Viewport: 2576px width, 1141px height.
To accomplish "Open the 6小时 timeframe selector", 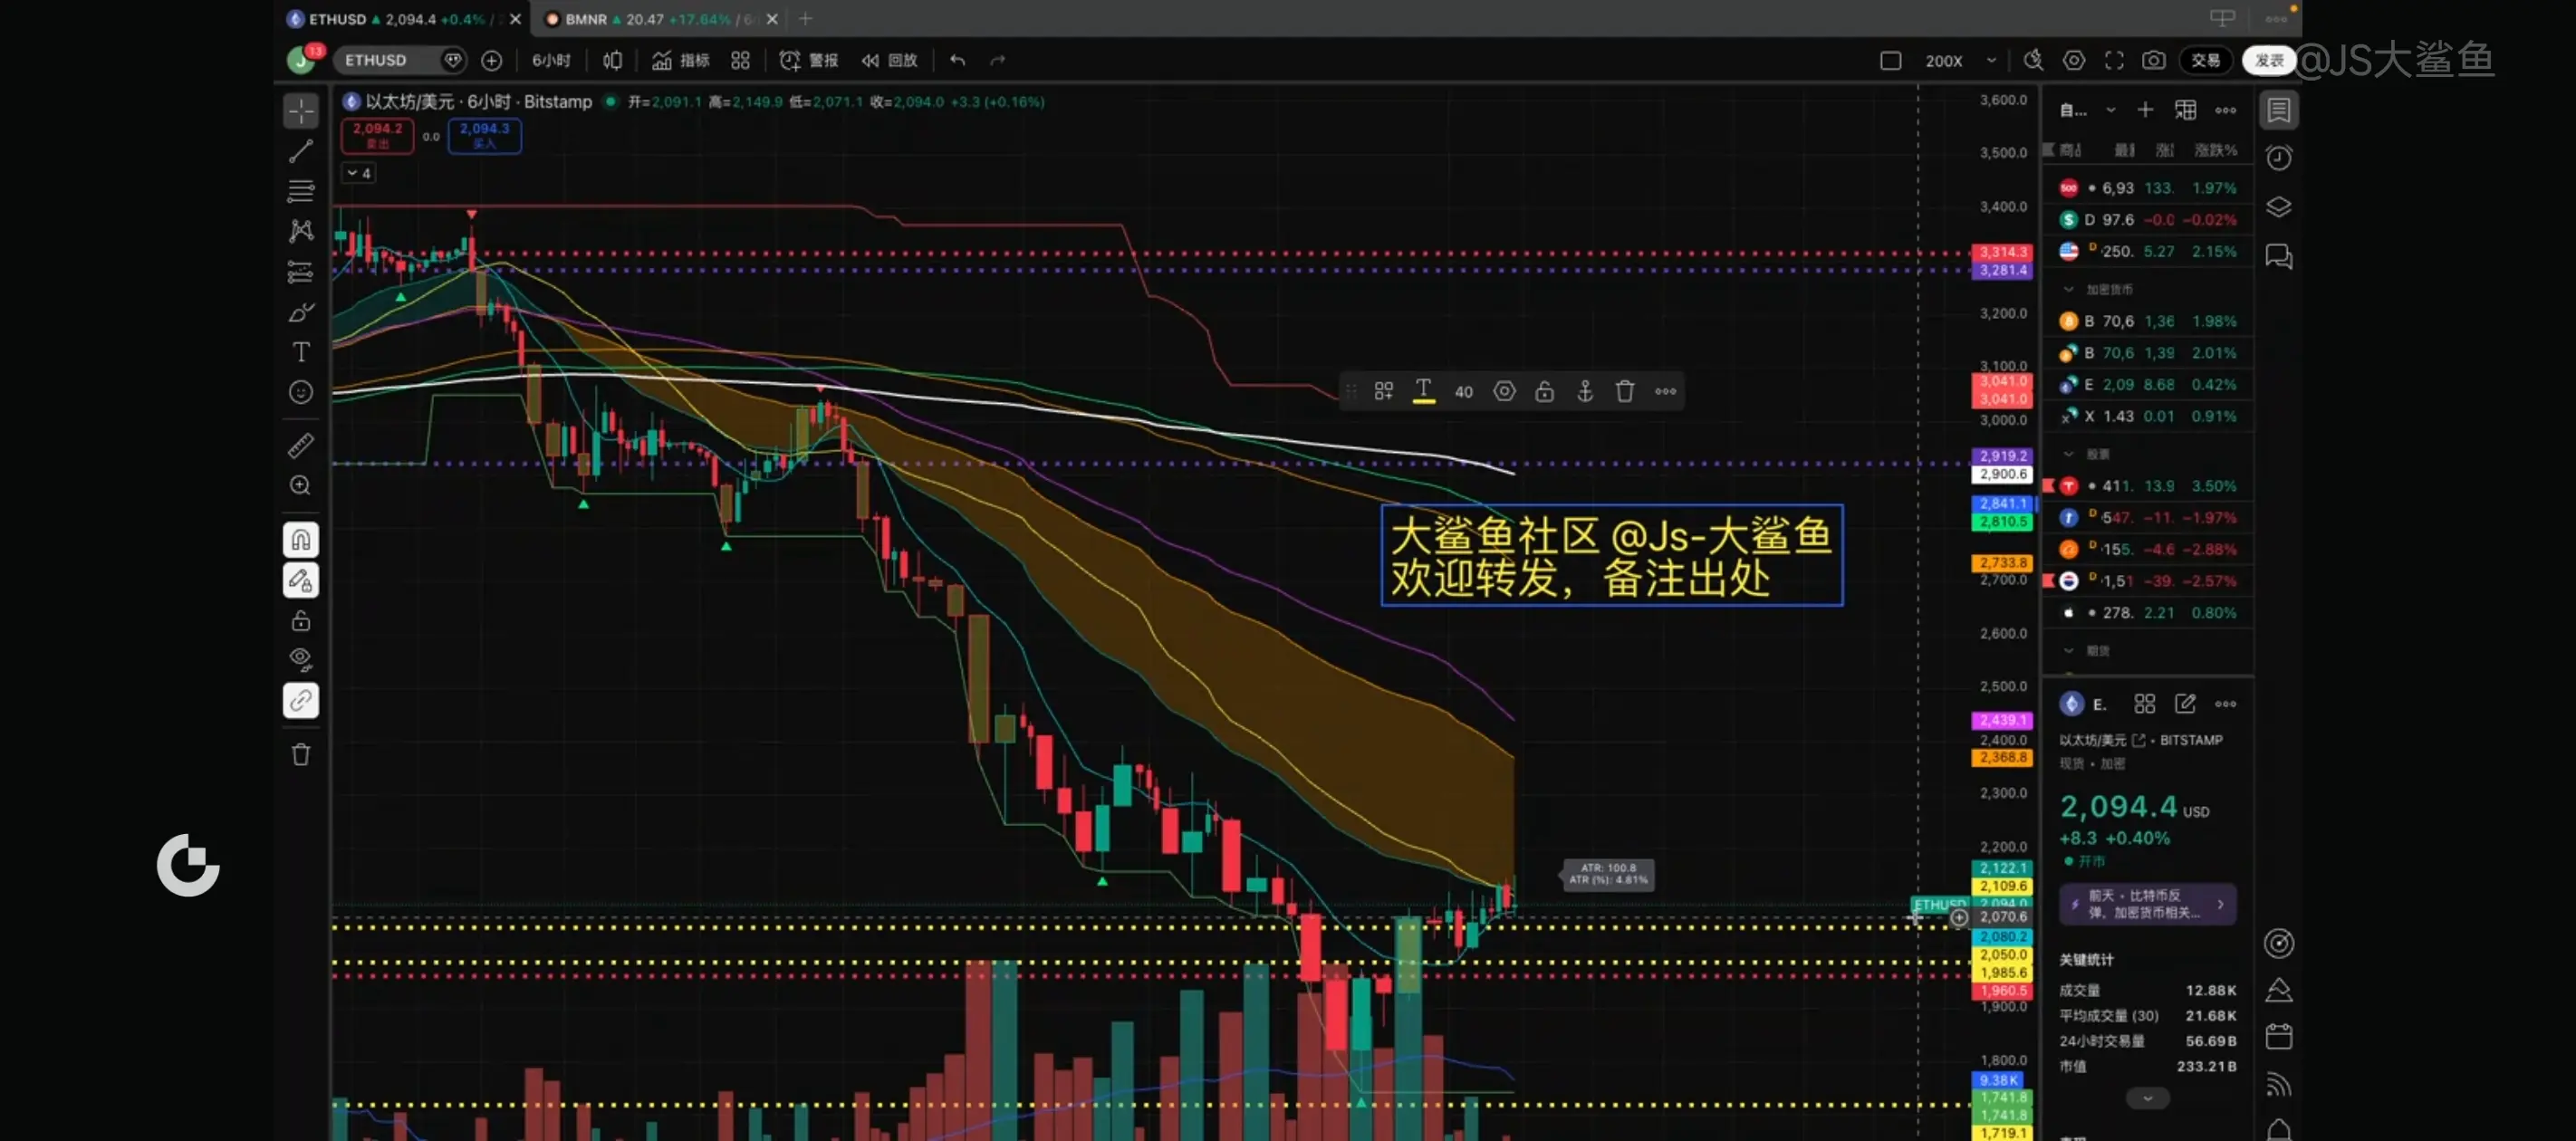I will click(551, 60).
